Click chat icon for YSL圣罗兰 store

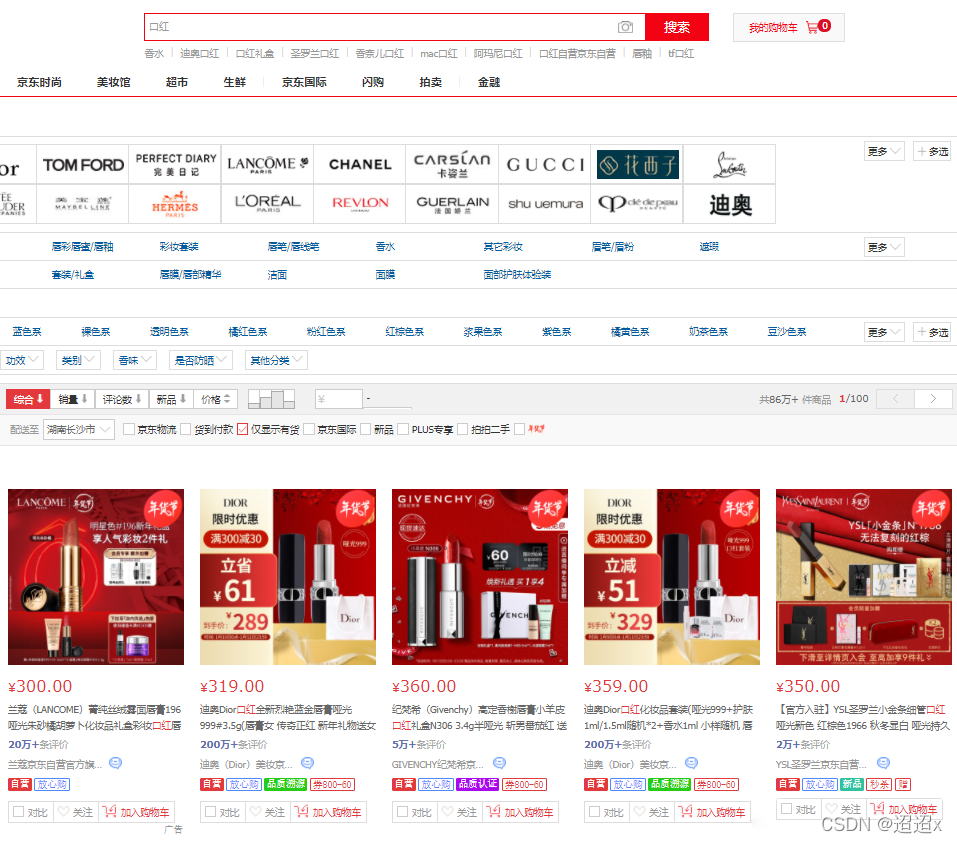click(x=883, y=763)
